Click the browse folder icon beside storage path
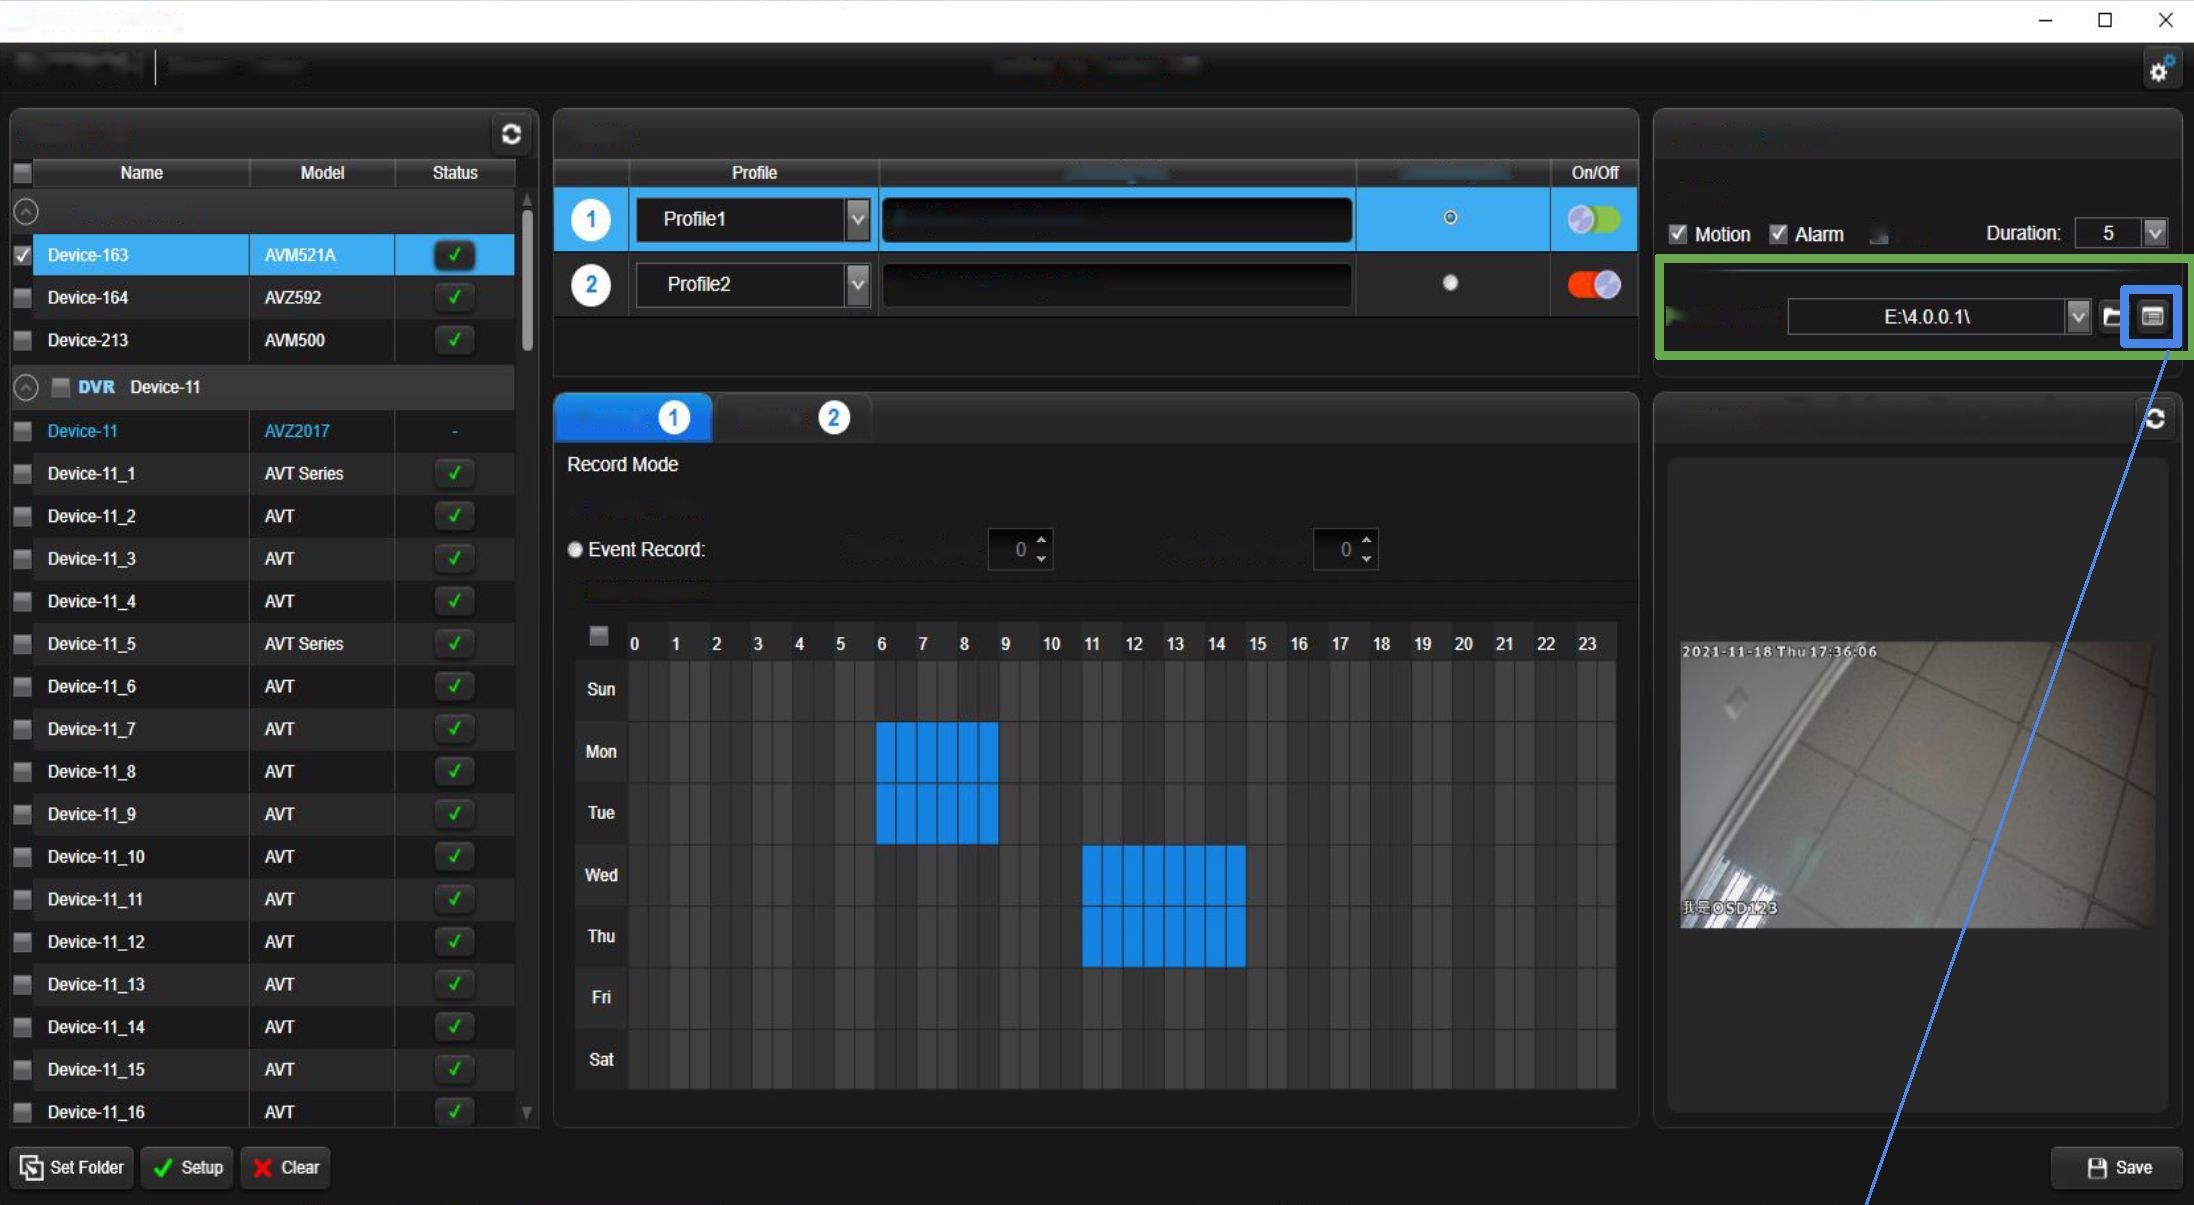Viewport: 2194px width, 1205px height. (x=2111, y=317)
